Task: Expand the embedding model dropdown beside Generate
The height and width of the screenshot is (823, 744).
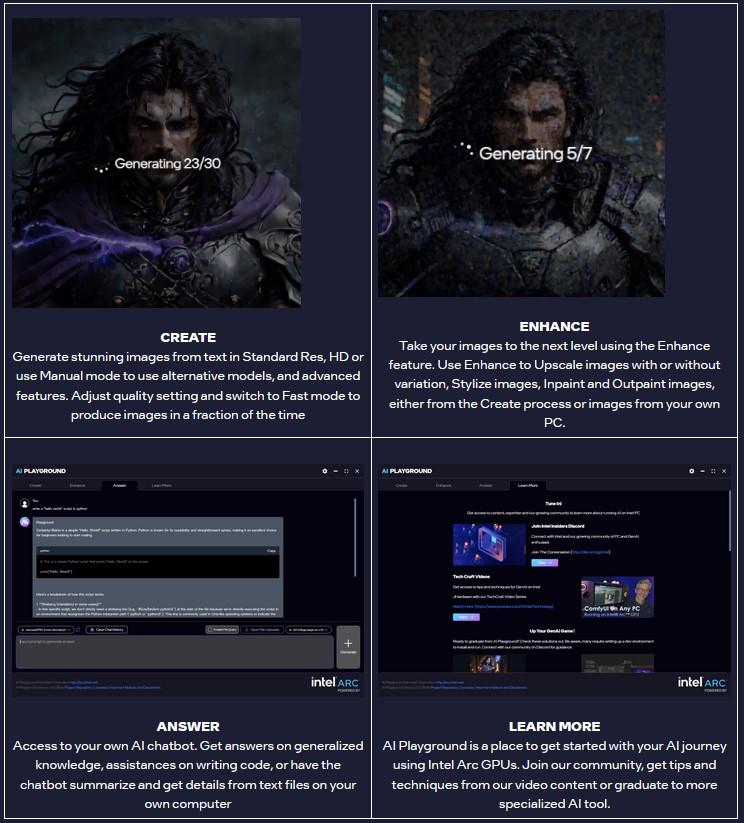Action: click(308, 630)
